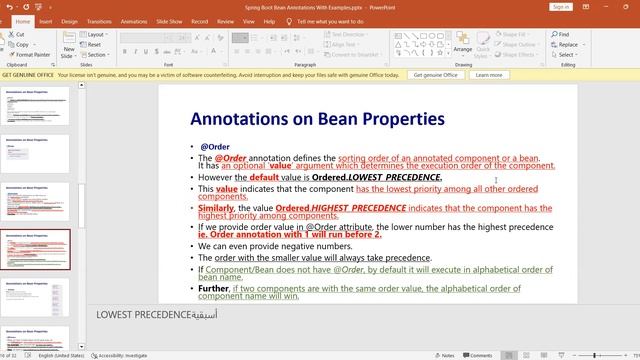Adjust the zoom slider handle
The image size is (640, 360).
[594, 356]
